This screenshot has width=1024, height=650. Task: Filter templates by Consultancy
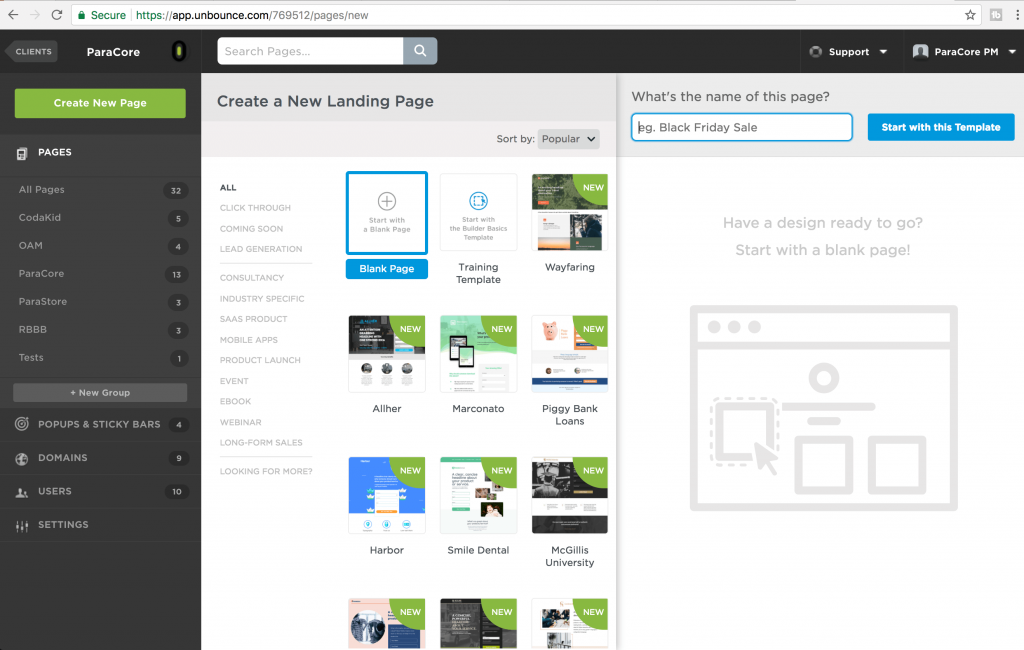[252, 278]
